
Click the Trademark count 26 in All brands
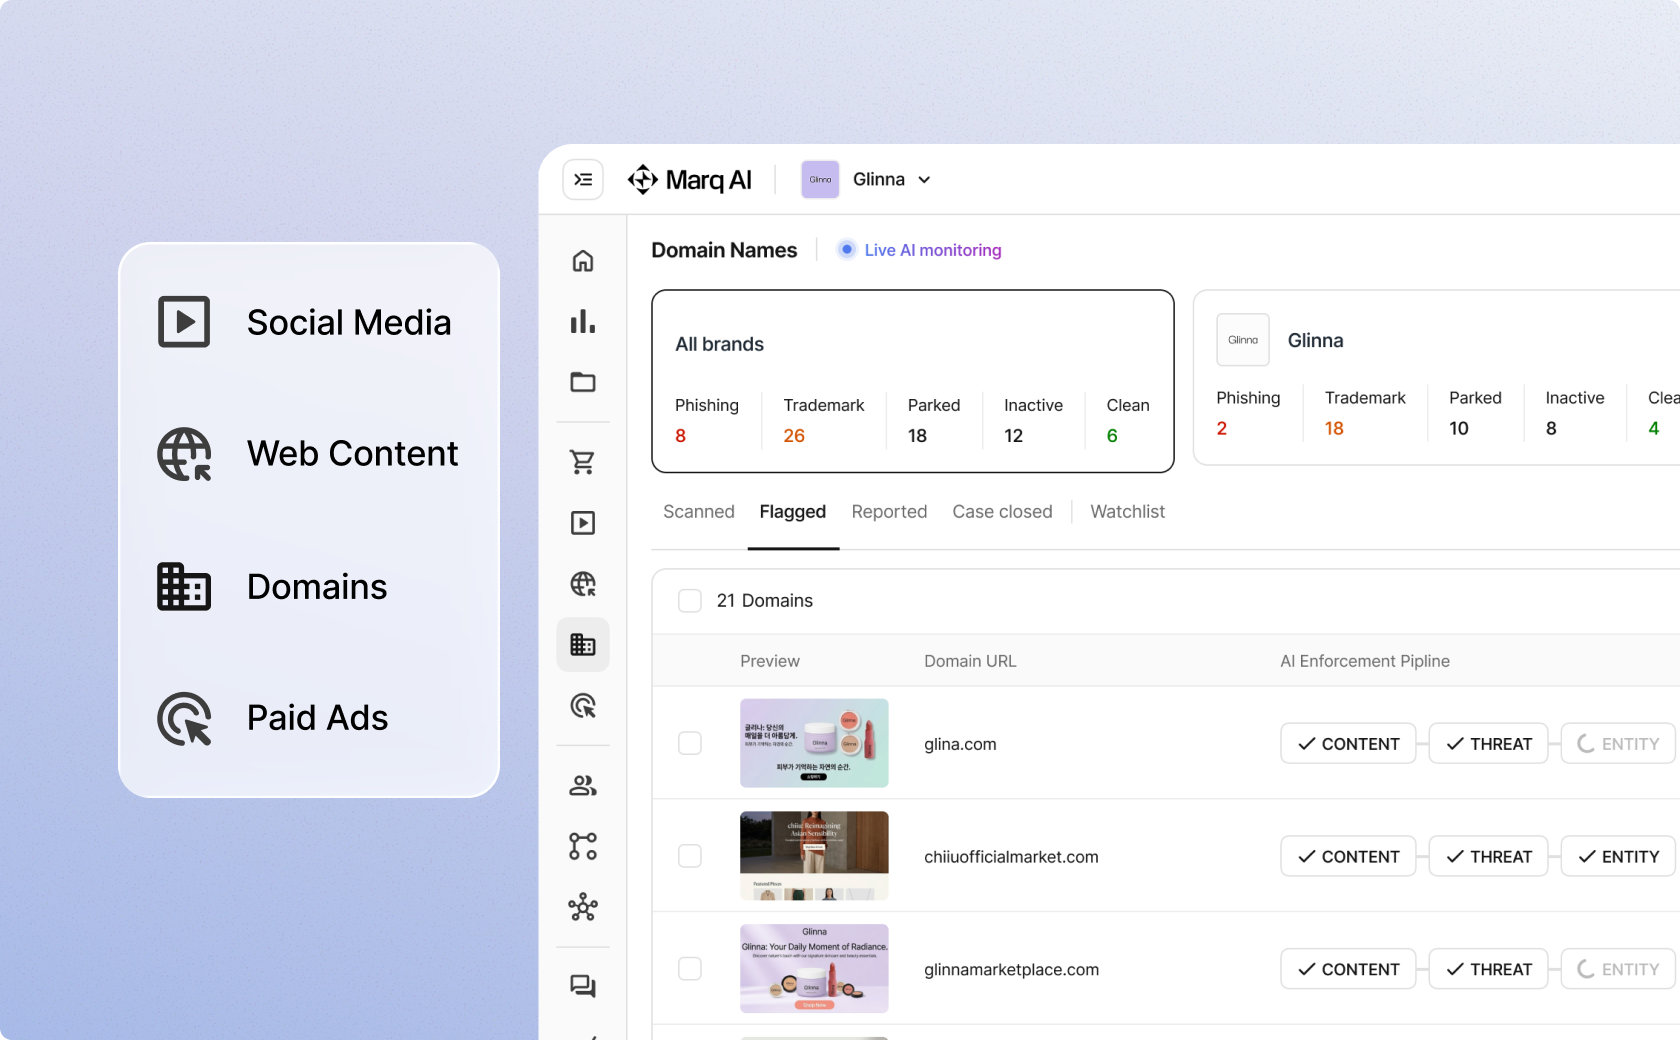[794, 436]
